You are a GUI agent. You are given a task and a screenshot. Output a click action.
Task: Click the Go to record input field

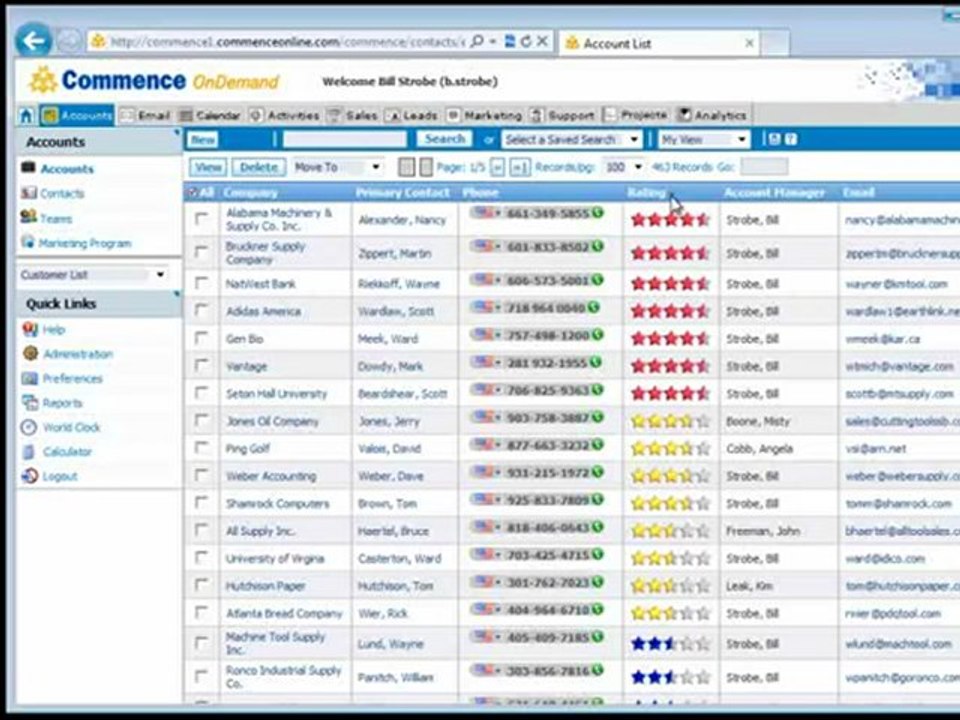(x=764, y=167)
